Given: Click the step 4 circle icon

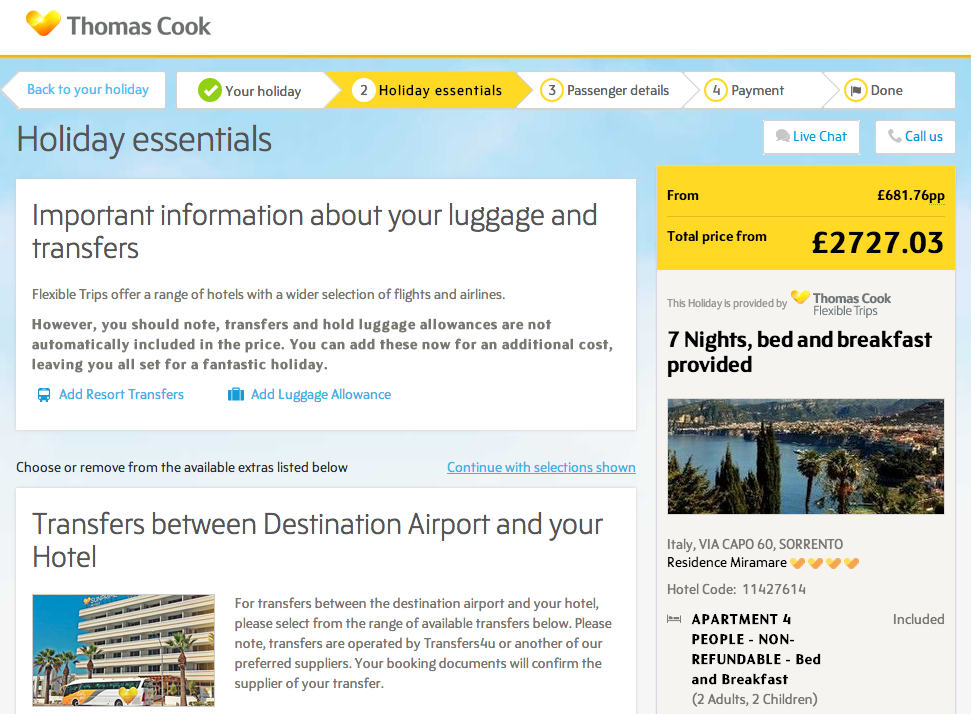Looking at the screenshot, I should [715, 90].
